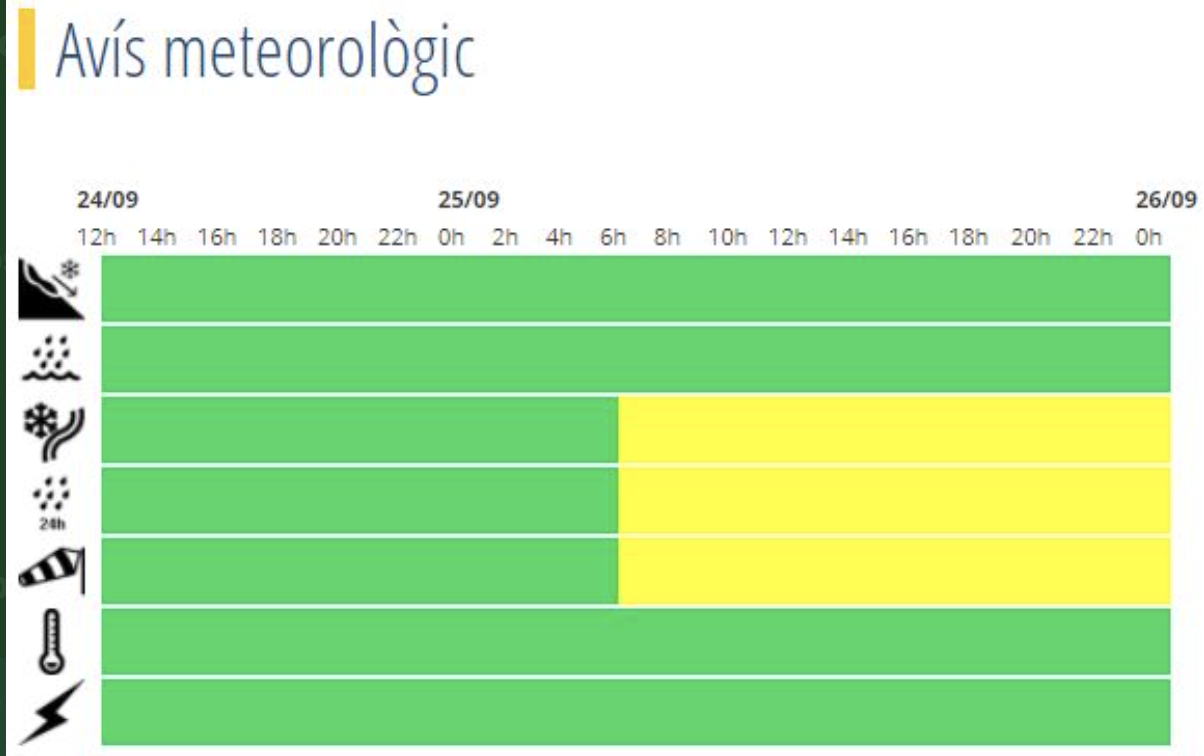Click the heavy rain flooding icon
This screenshot has height=756, width=1204.
pyautogui.click(x=50, y=362)
